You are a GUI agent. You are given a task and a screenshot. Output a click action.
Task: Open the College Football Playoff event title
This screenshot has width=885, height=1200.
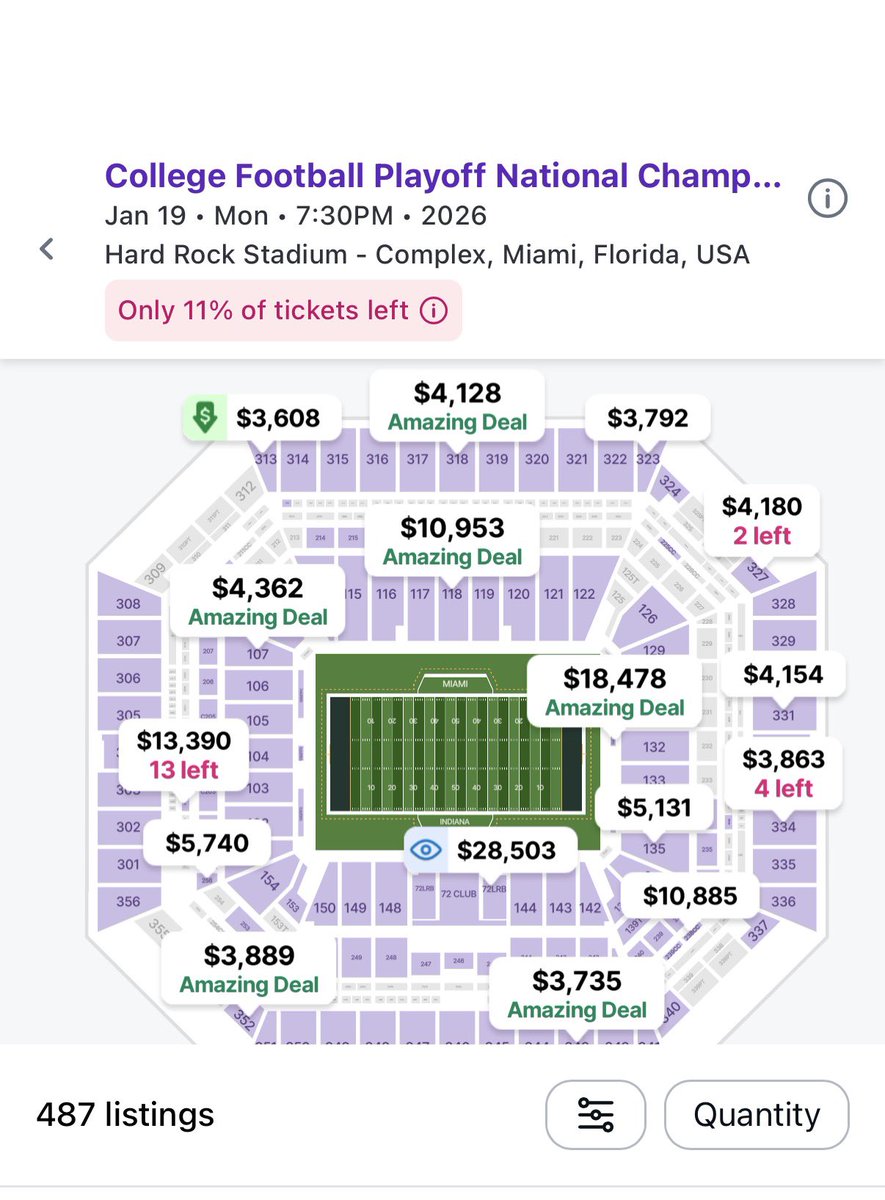pos(443,176)
